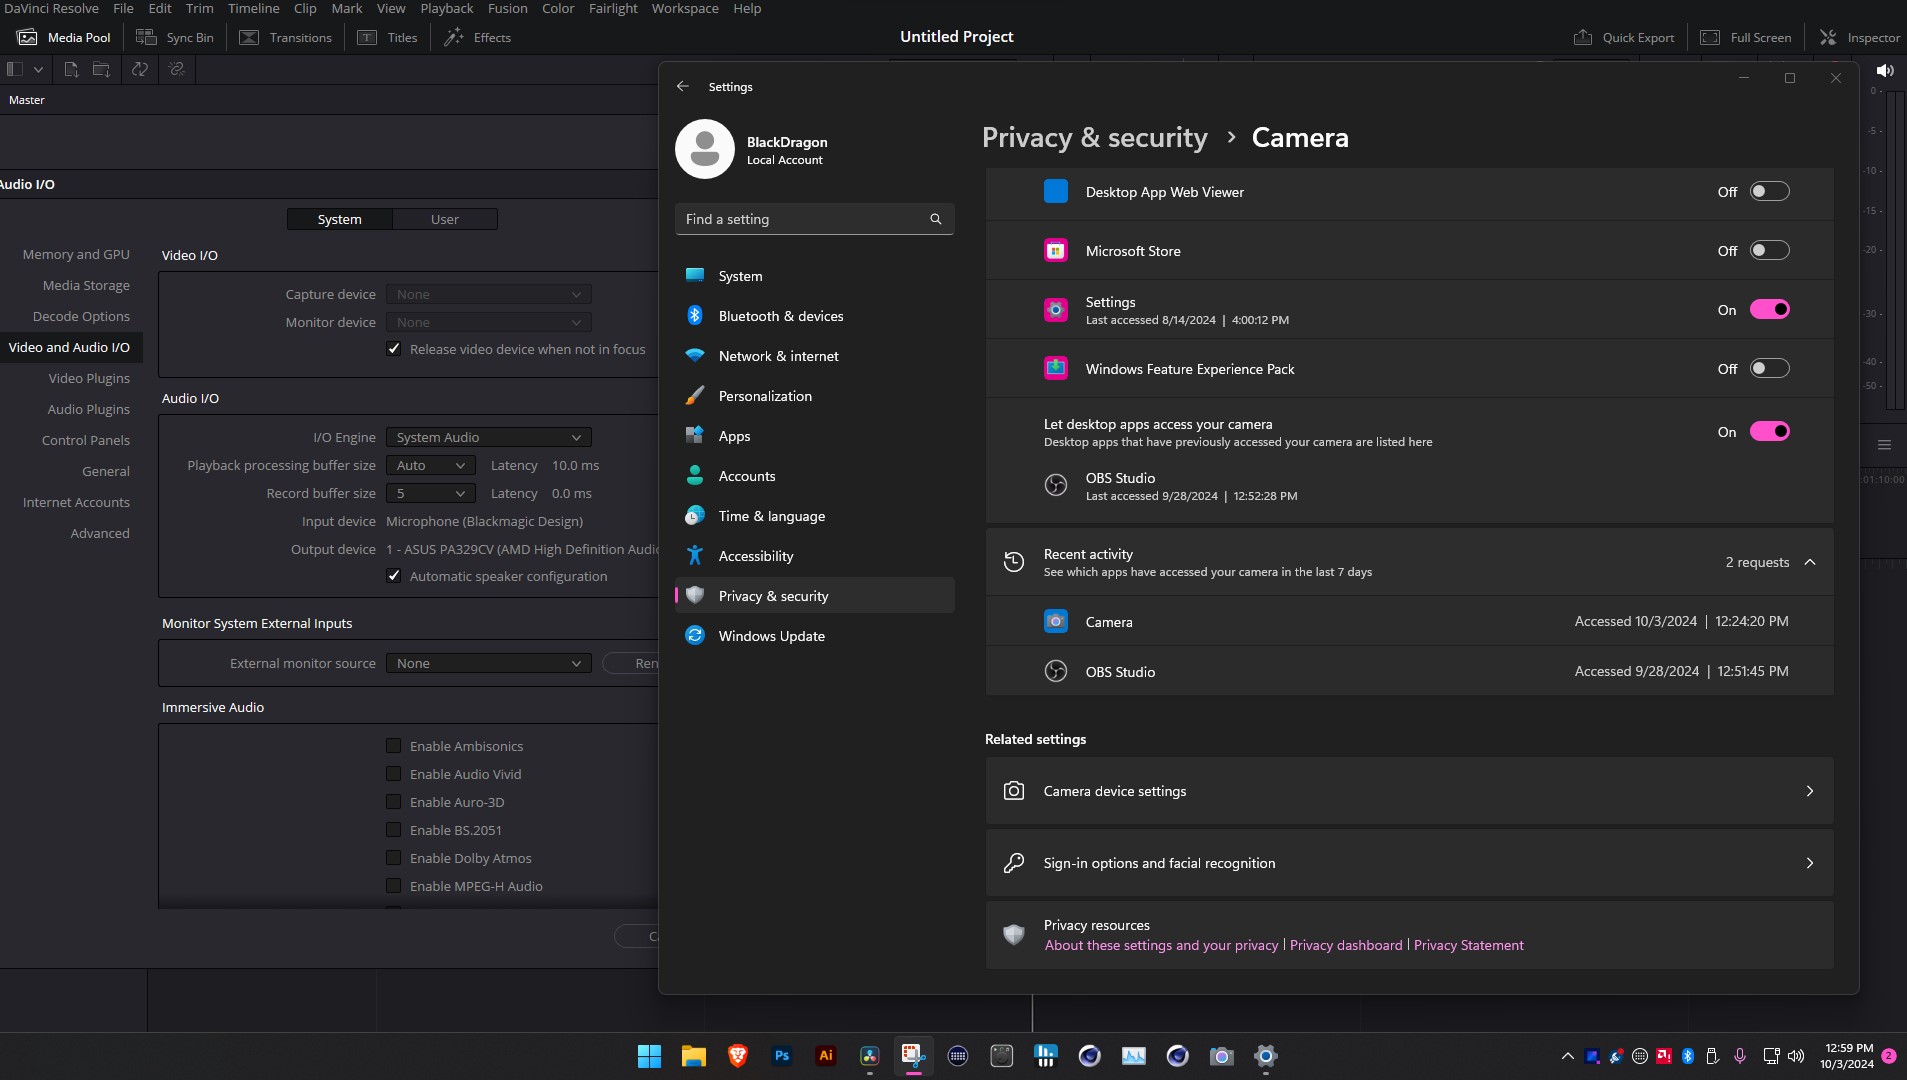Image resolution: width=1907 pixels, height=1080 pixels.
Task: Open the External monitor source dropdown
Action: (x=489, y=663)
